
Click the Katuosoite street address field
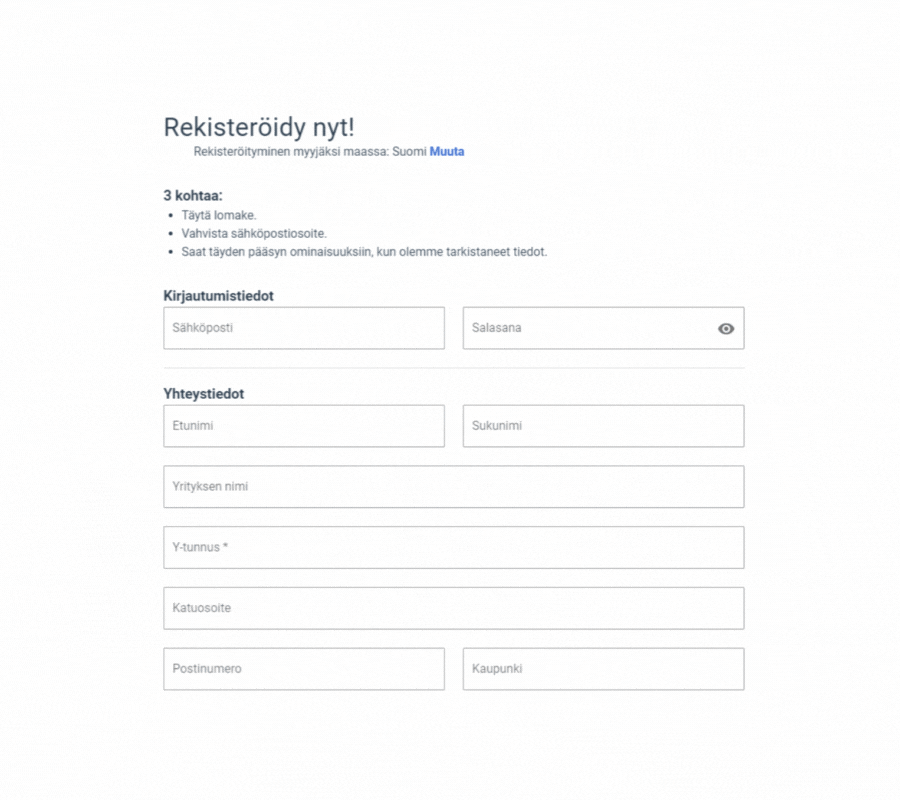coord(453,608)
